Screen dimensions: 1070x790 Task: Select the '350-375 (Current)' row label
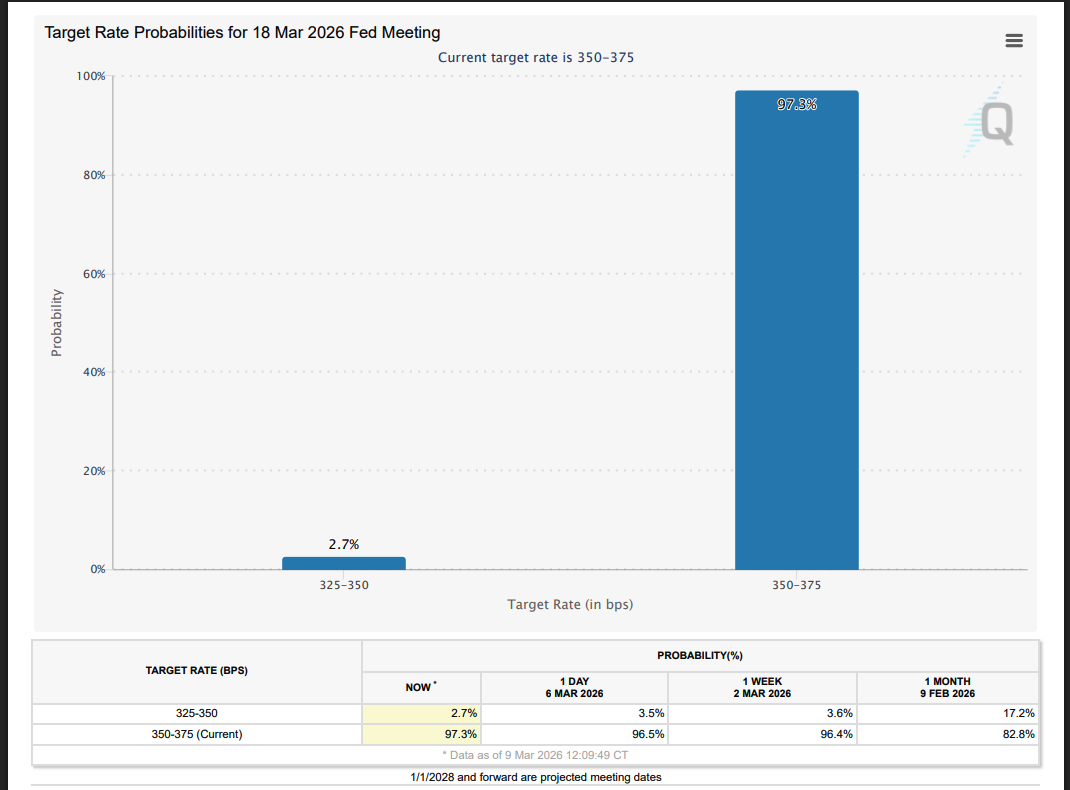196,734
